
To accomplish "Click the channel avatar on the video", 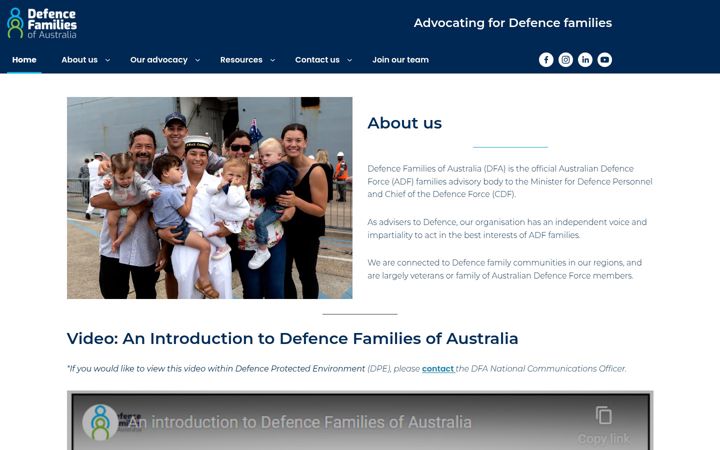I will [100, 422].
